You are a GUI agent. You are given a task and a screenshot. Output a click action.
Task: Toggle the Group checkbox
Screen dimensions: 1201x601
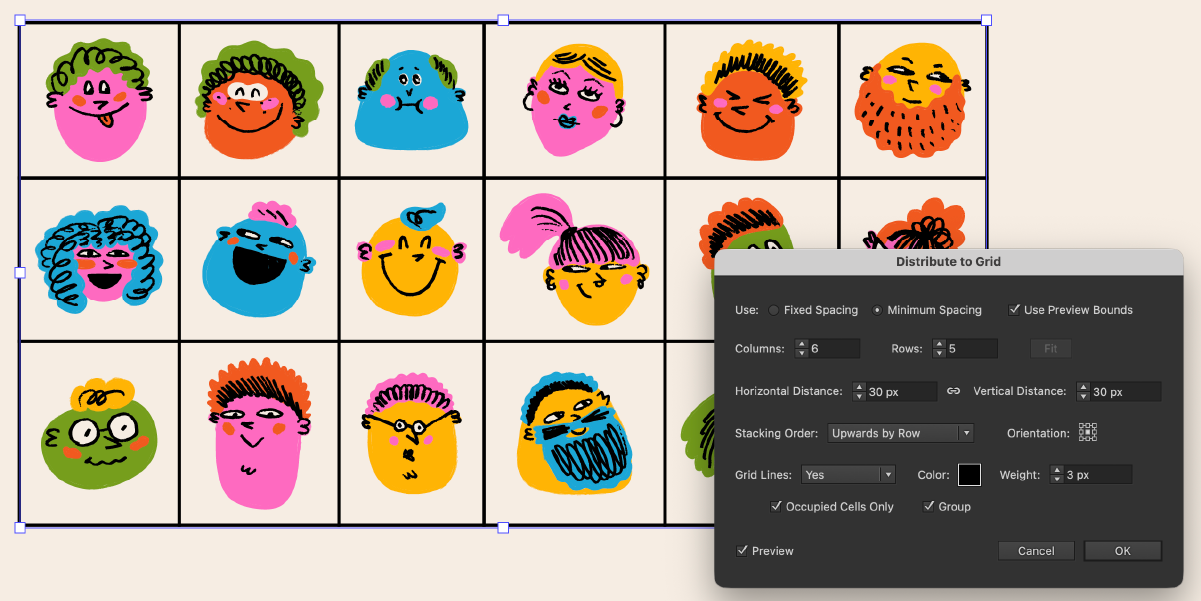click(x=928, y=507)
